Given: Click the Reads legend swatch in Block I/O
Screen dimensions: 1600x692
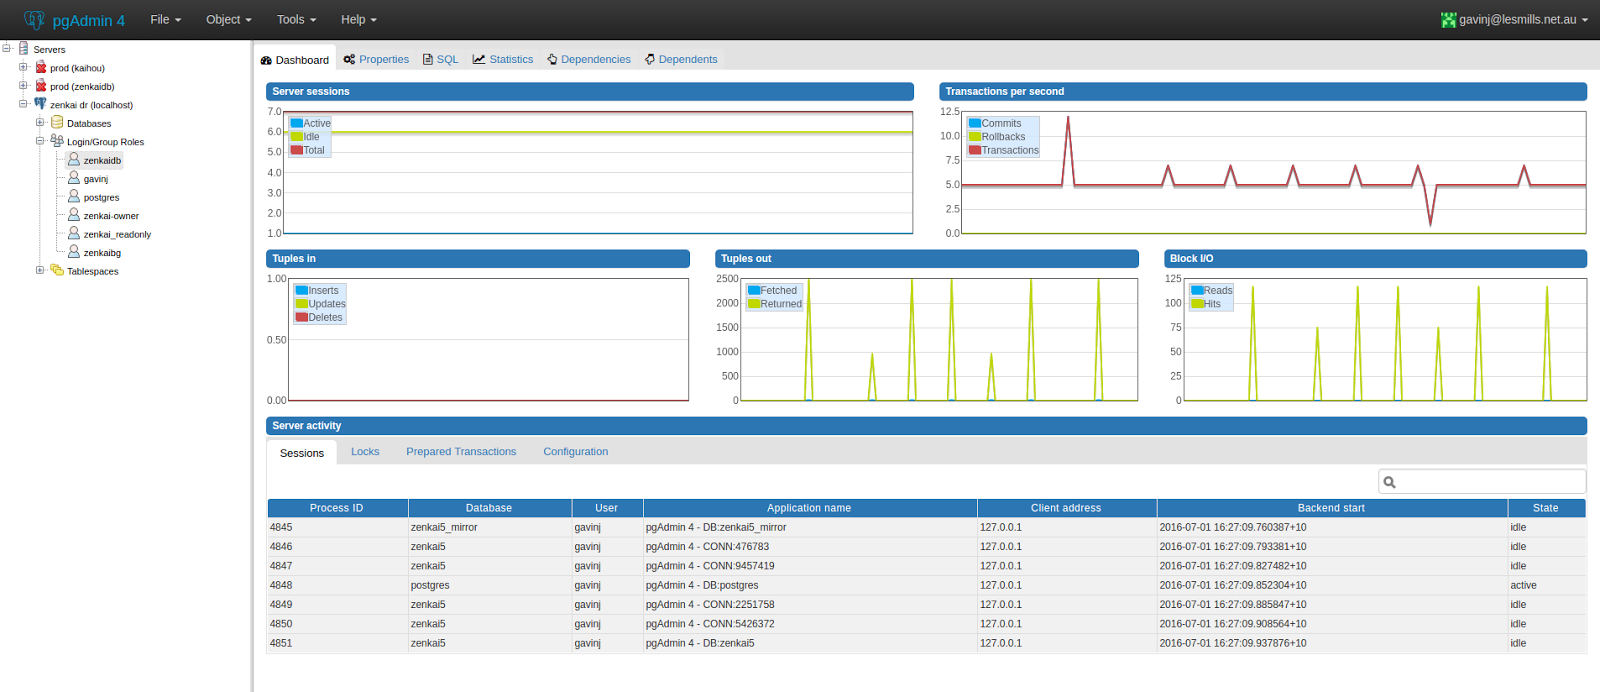Looking at the screenshot, I should (x=1197, y=291).
